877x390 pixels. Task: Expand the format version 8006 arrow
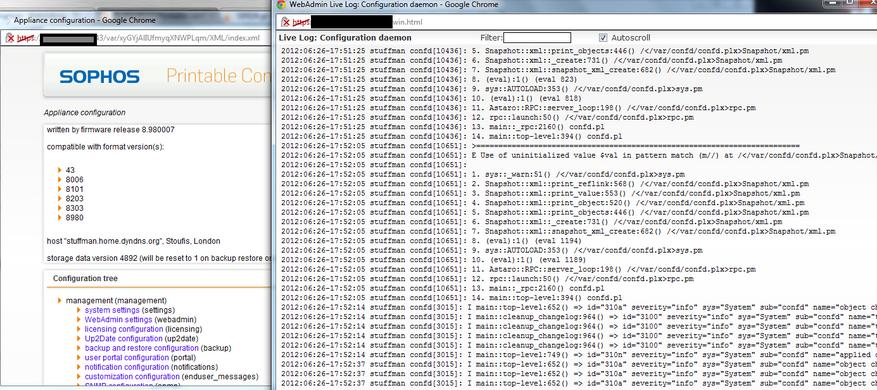pos(60,180)
